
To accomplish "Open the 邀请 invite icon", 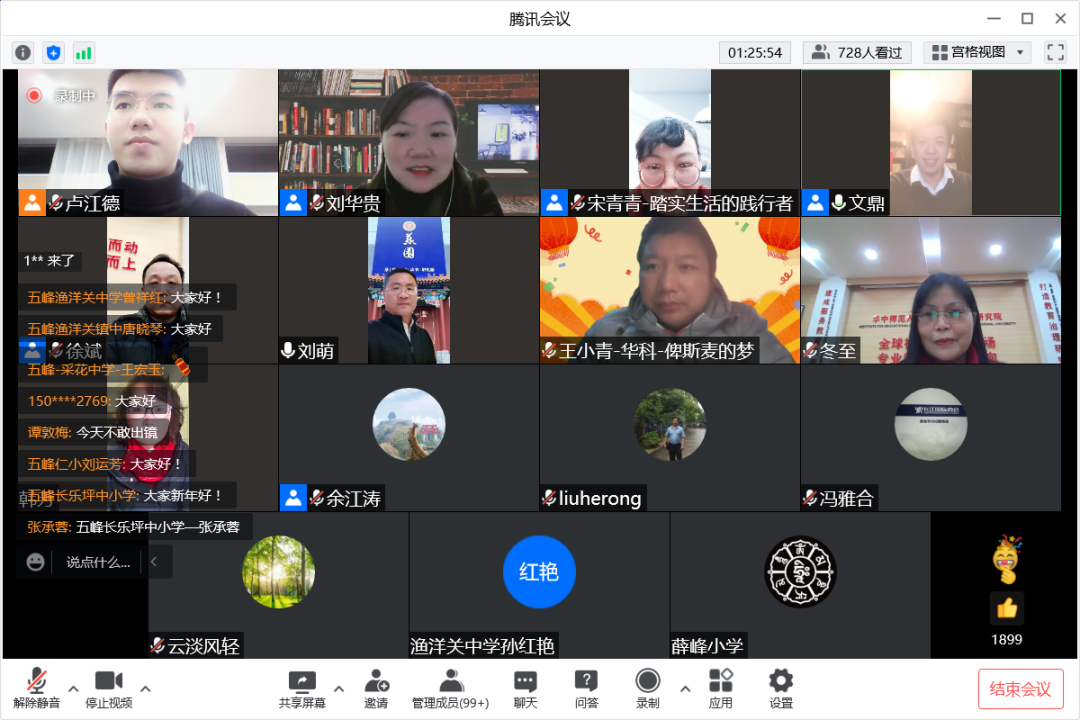I will point(376,688).
